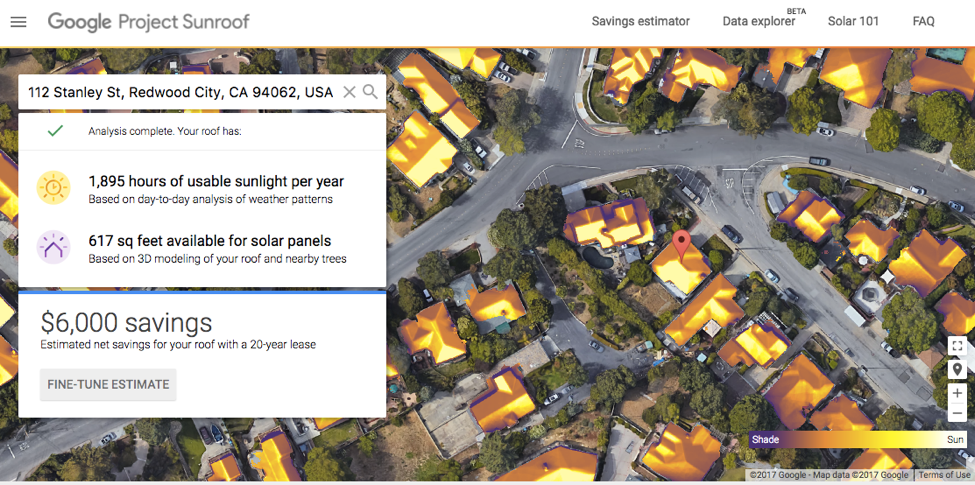Screen dimensions: 975x485
Task: Clear the address with the X icon
Action: (349, 92)
